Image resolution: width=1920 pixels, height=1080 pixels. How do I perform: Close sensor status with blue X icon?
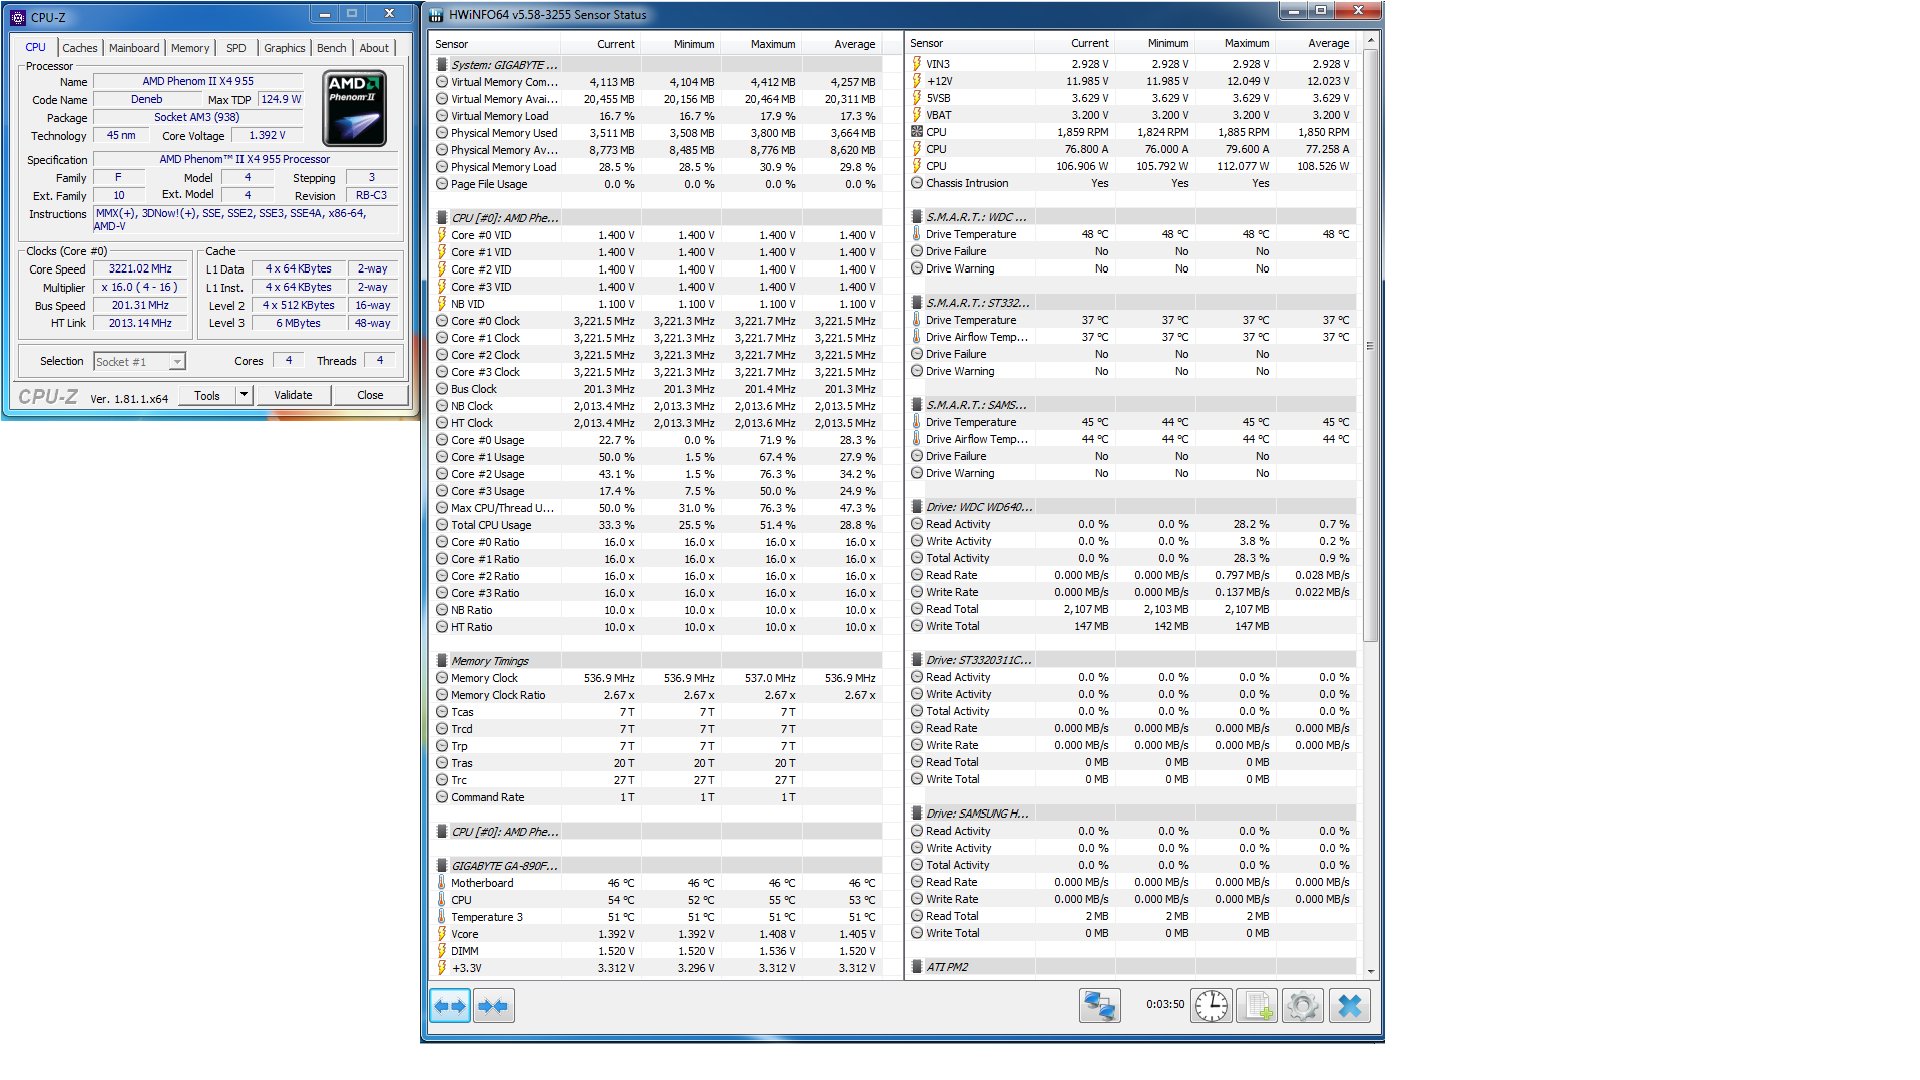tap(1349, 1006)
